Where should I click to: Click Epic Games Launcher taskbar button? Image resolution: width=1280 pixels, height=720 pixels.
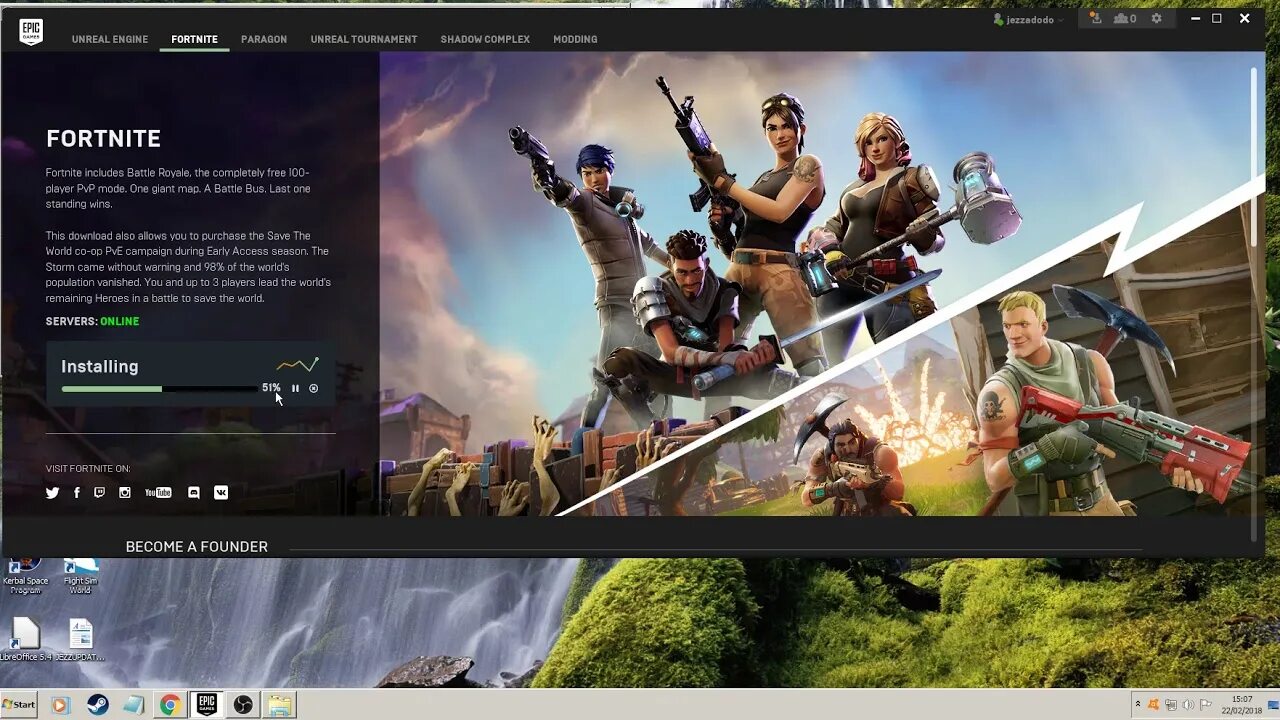206,705
